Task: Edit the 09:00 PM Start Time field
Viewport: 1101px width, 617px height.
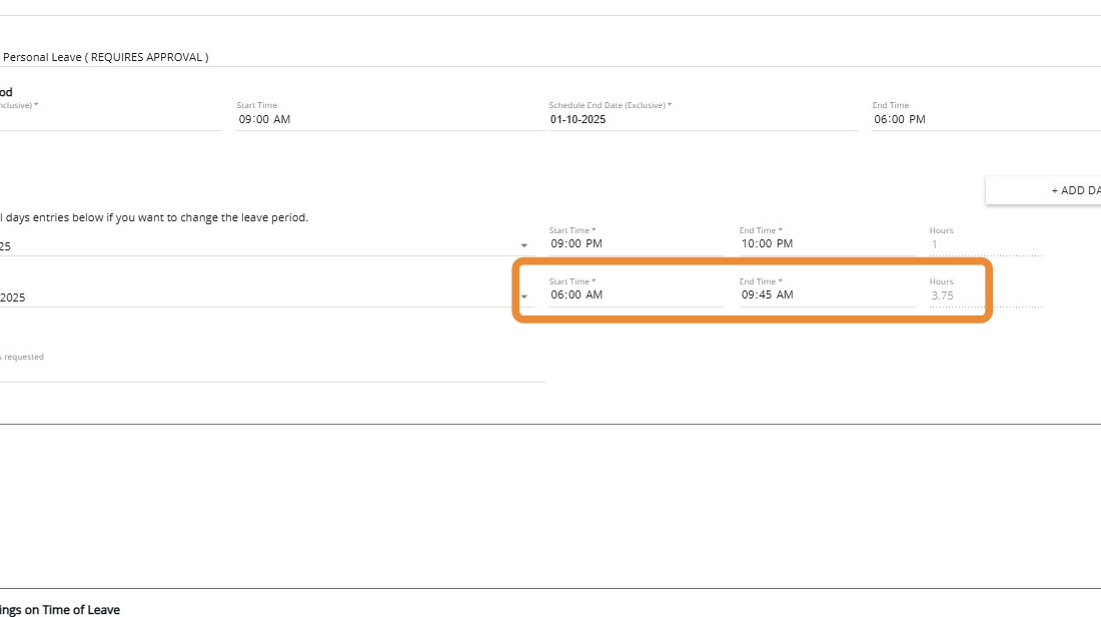Action: click(635, 244)
